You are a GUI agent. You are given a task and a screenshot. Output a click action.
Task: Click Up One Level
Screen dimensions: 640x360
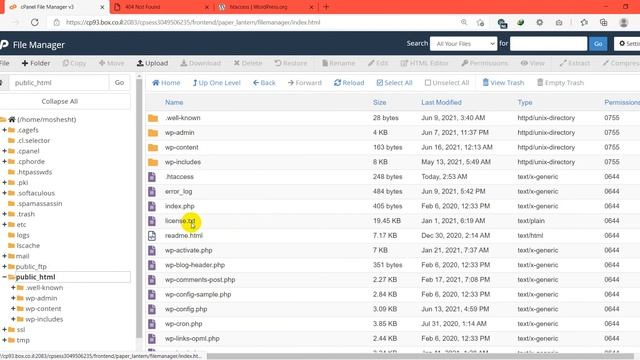click(x=216, y=83)
